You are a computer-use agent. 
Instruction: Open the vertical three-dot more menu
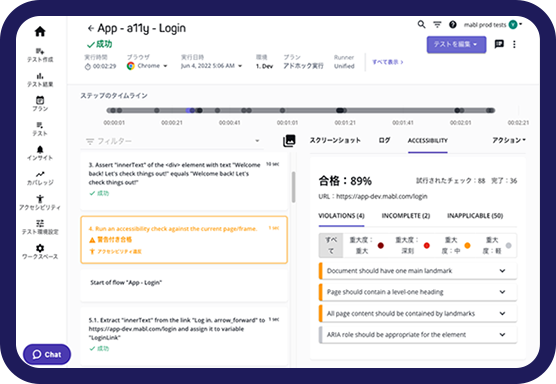(514, 44)
